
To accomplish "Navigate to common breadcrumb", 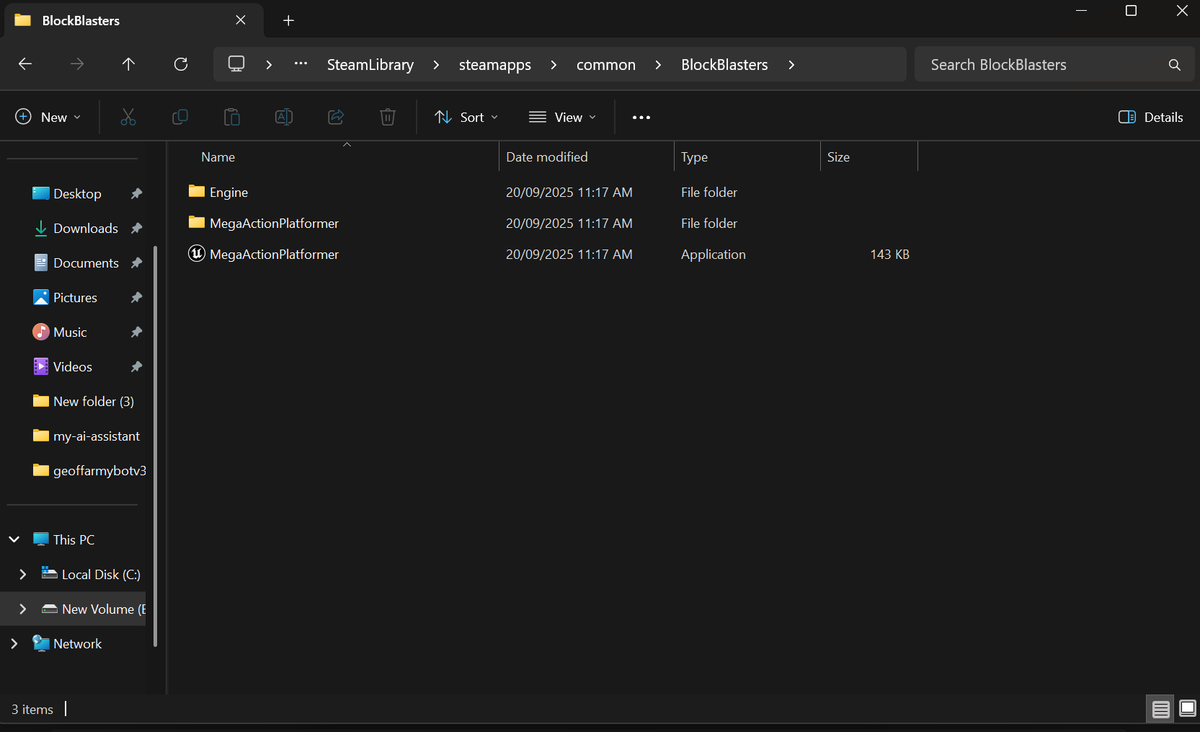I will (x=606, y=64).
